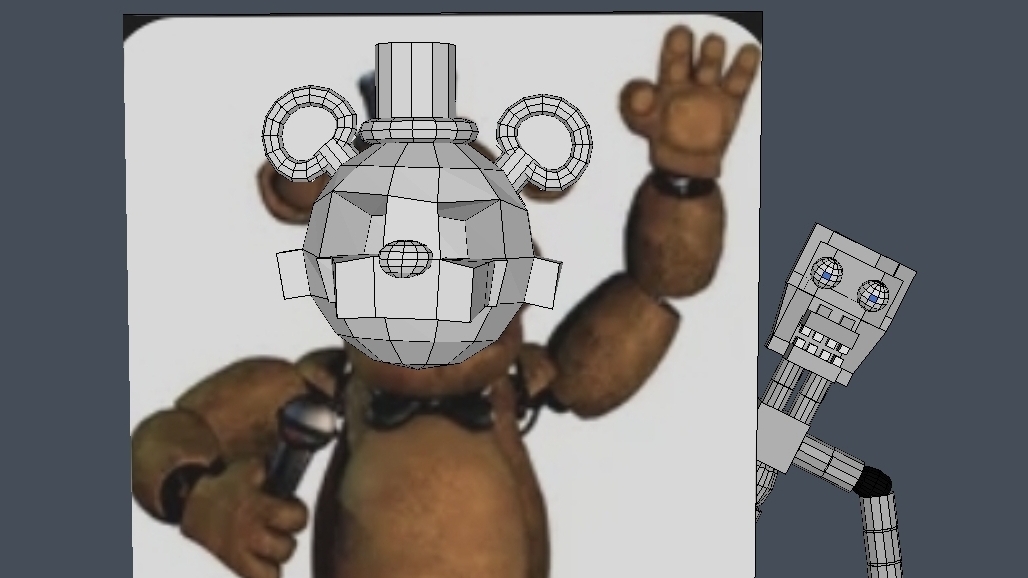
Task: Select the top hat cylinder mesh
Action: pyautogui.click(x=415, y=80)
